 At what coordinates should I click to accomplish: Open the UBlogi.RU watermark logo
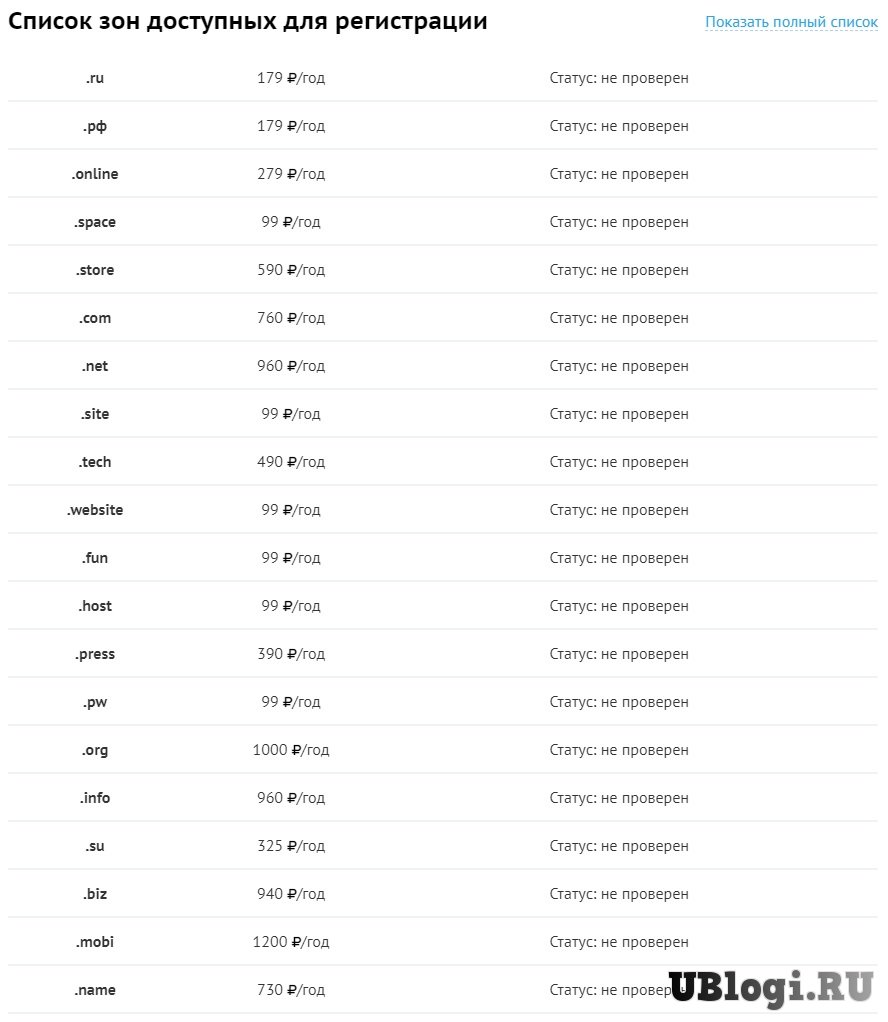click(x=770, y=987)
